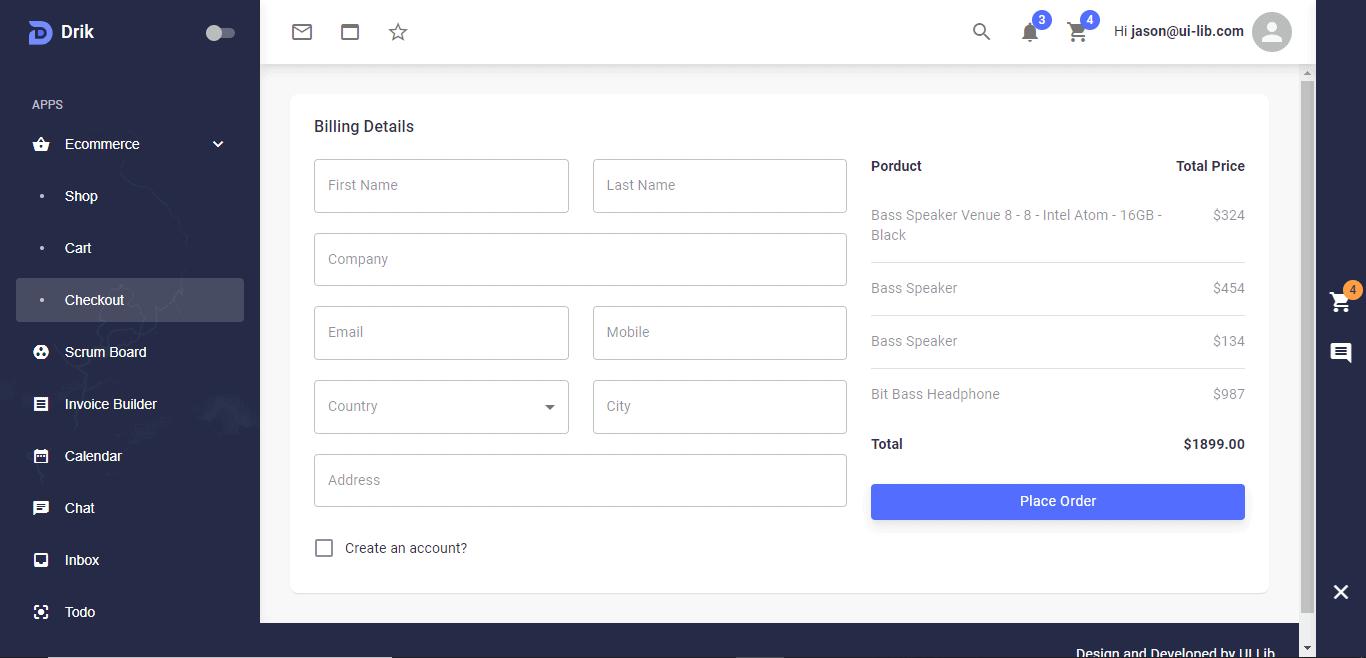Collapse the Ecommerce menu chevron
The height and width of the screenshot is (658, 1366).
point(218,144)
